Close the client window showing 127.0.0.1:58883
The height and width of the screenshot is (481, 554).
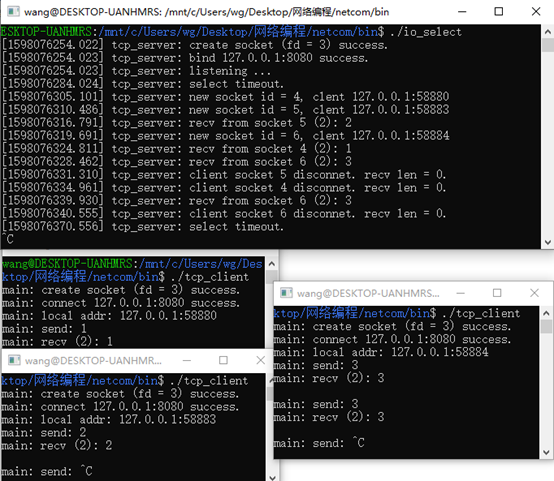click(x=260, y=360)
